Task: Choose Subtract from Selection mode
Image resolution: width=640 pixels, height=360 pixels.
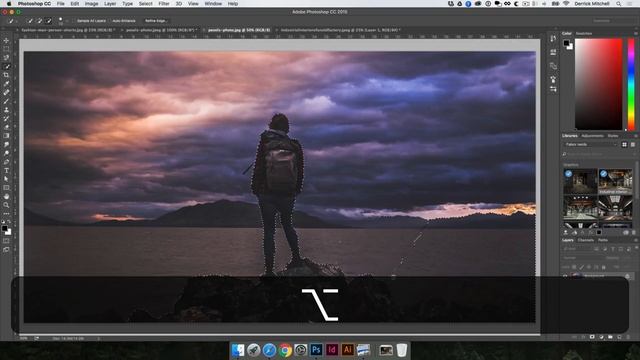Action: [49, 20]
